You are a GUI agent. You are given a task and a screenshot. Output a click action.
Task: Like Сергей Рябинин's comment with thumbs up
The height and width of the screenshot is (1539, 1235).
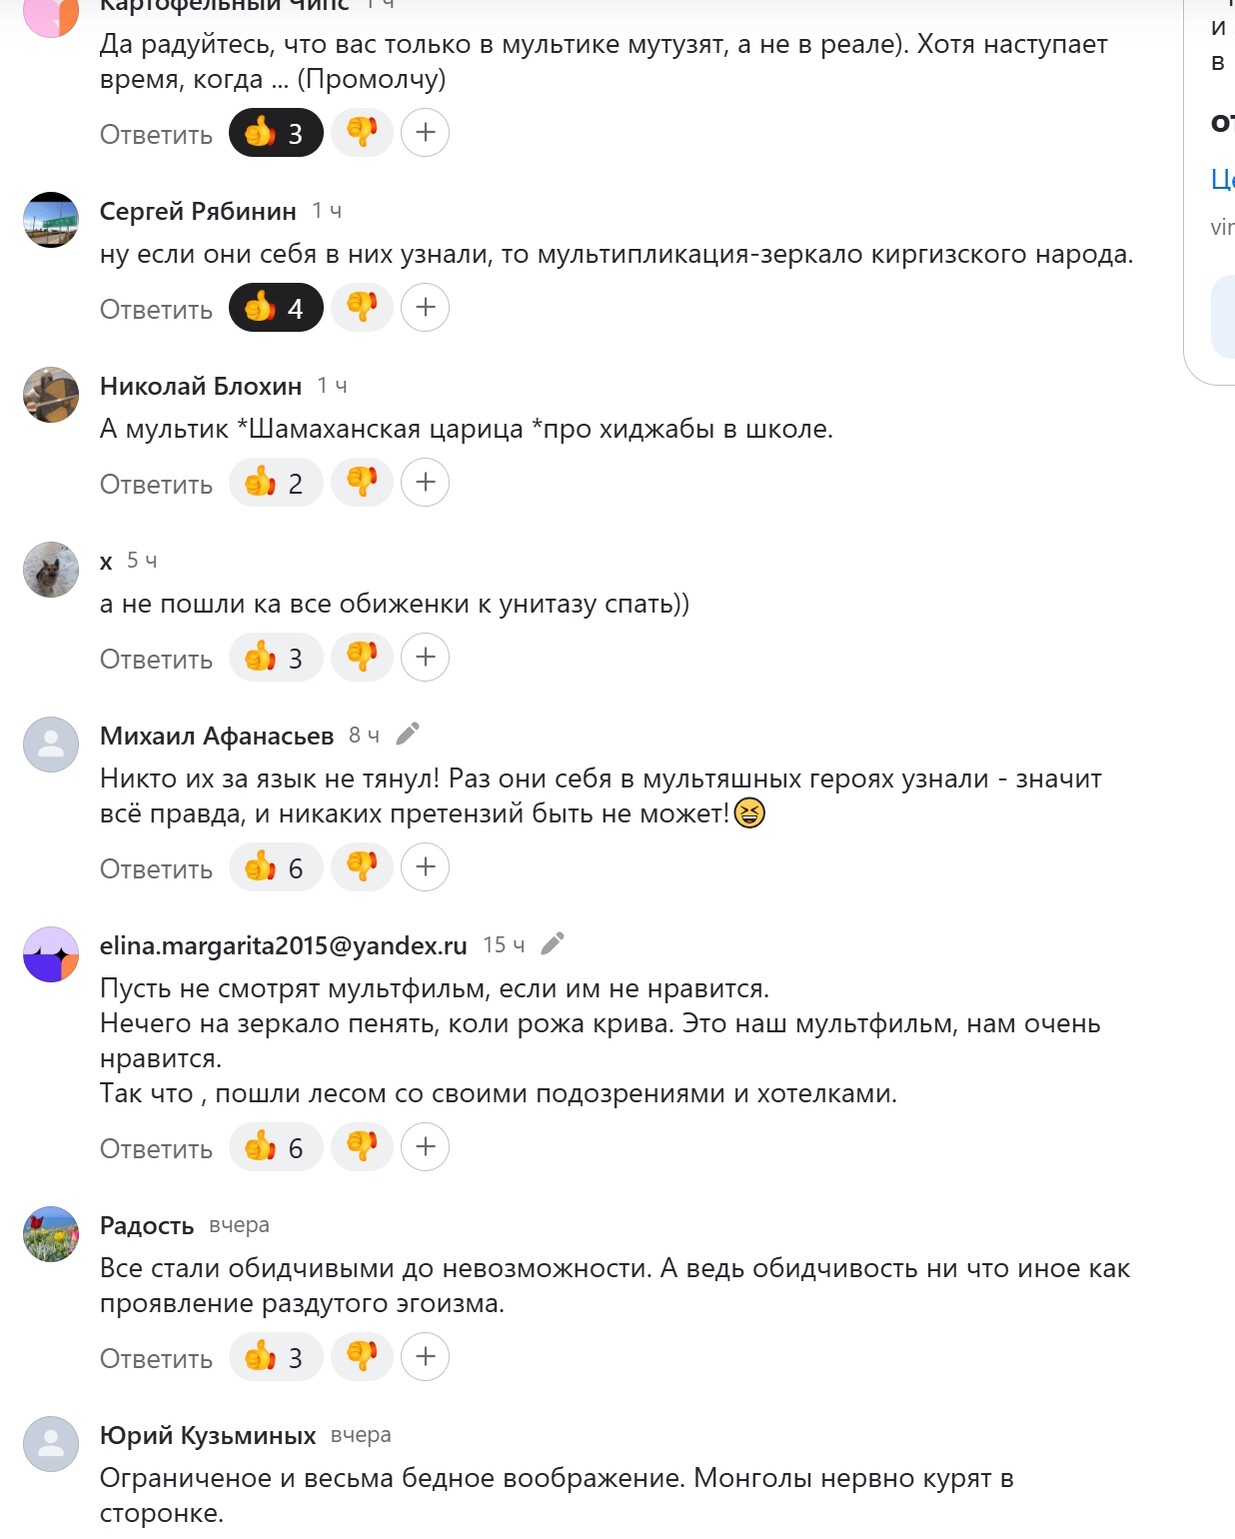coord(276,308)
